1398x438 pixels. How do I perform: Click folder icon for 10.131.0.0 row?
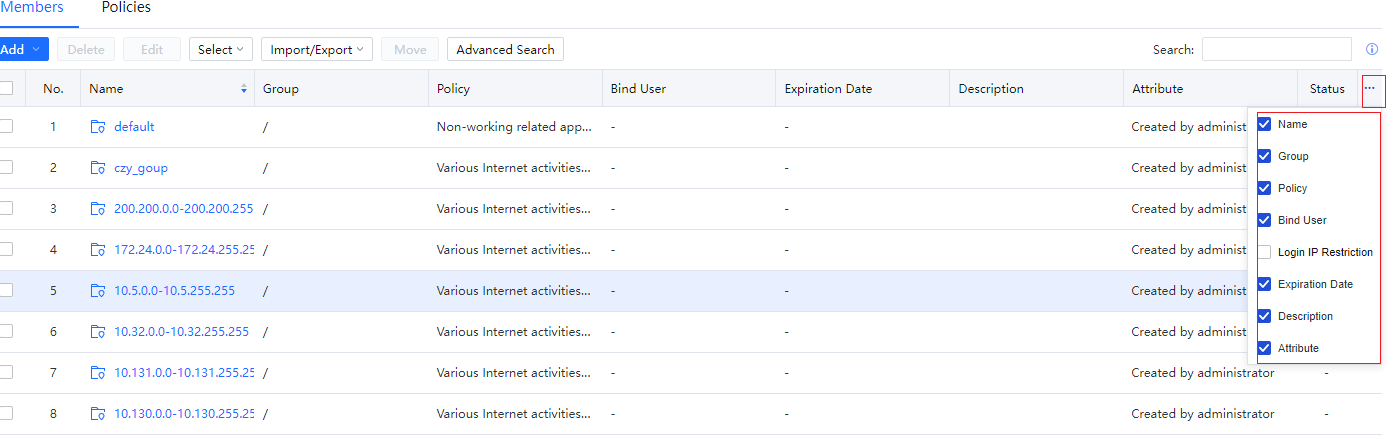pyautogui.click(x=98, y=373)
